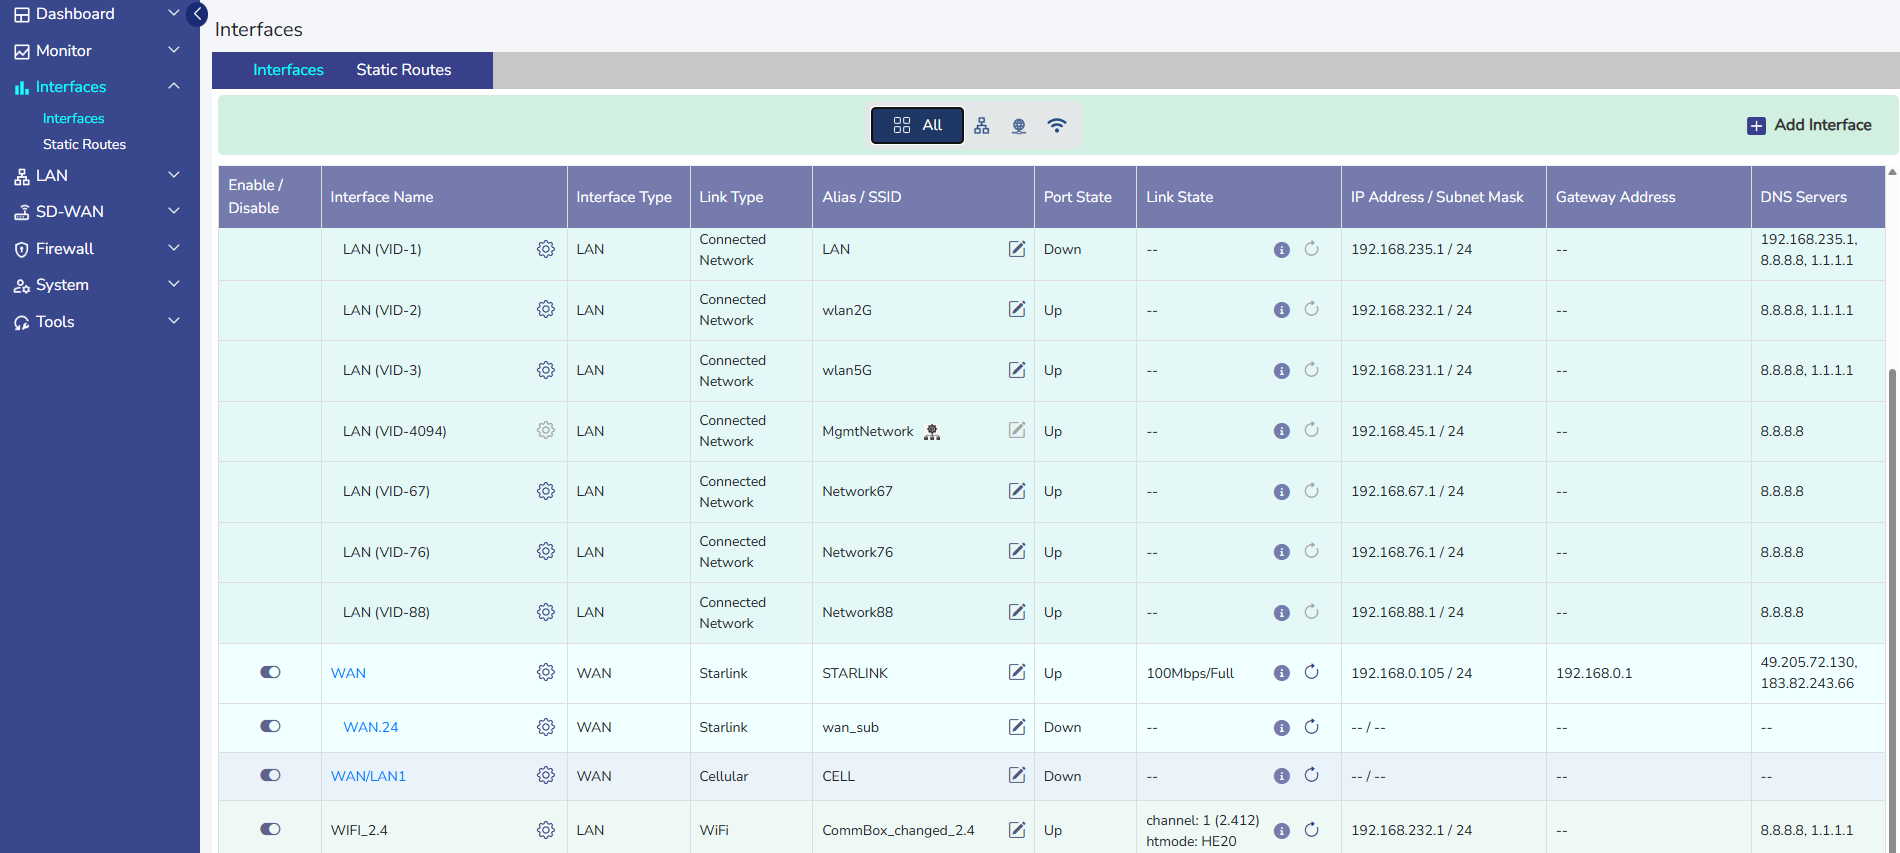Switch to the Static Routes tab
The width and height of the screenshot is (1900, 853).
coord(403,70)
